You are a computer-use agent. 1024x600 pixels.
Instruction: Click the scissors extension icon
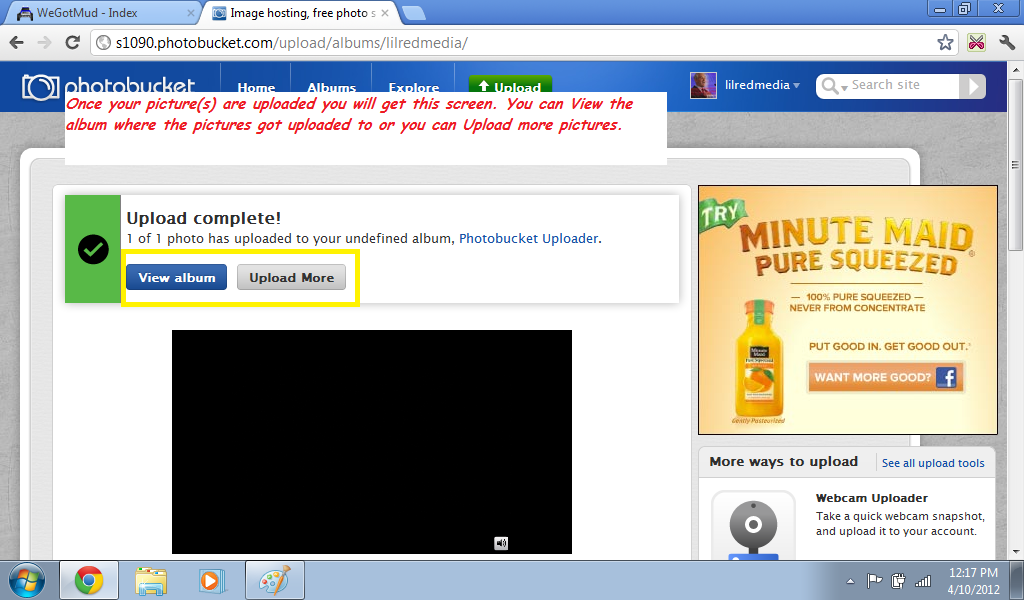click(976, 43)
